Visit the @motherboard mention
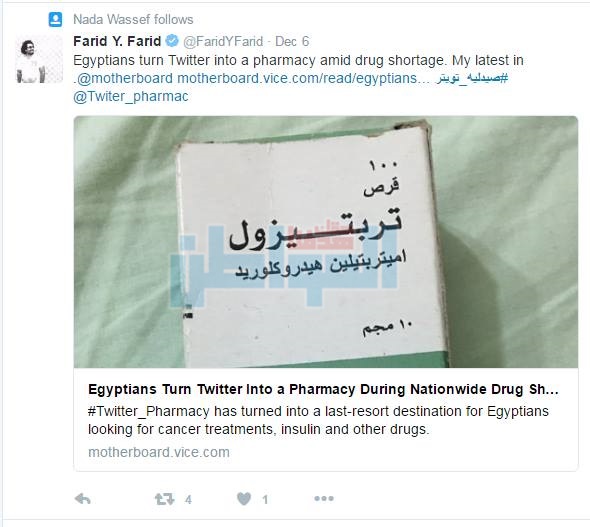Screen dimensions: 590x527 [x=125, y=78]
